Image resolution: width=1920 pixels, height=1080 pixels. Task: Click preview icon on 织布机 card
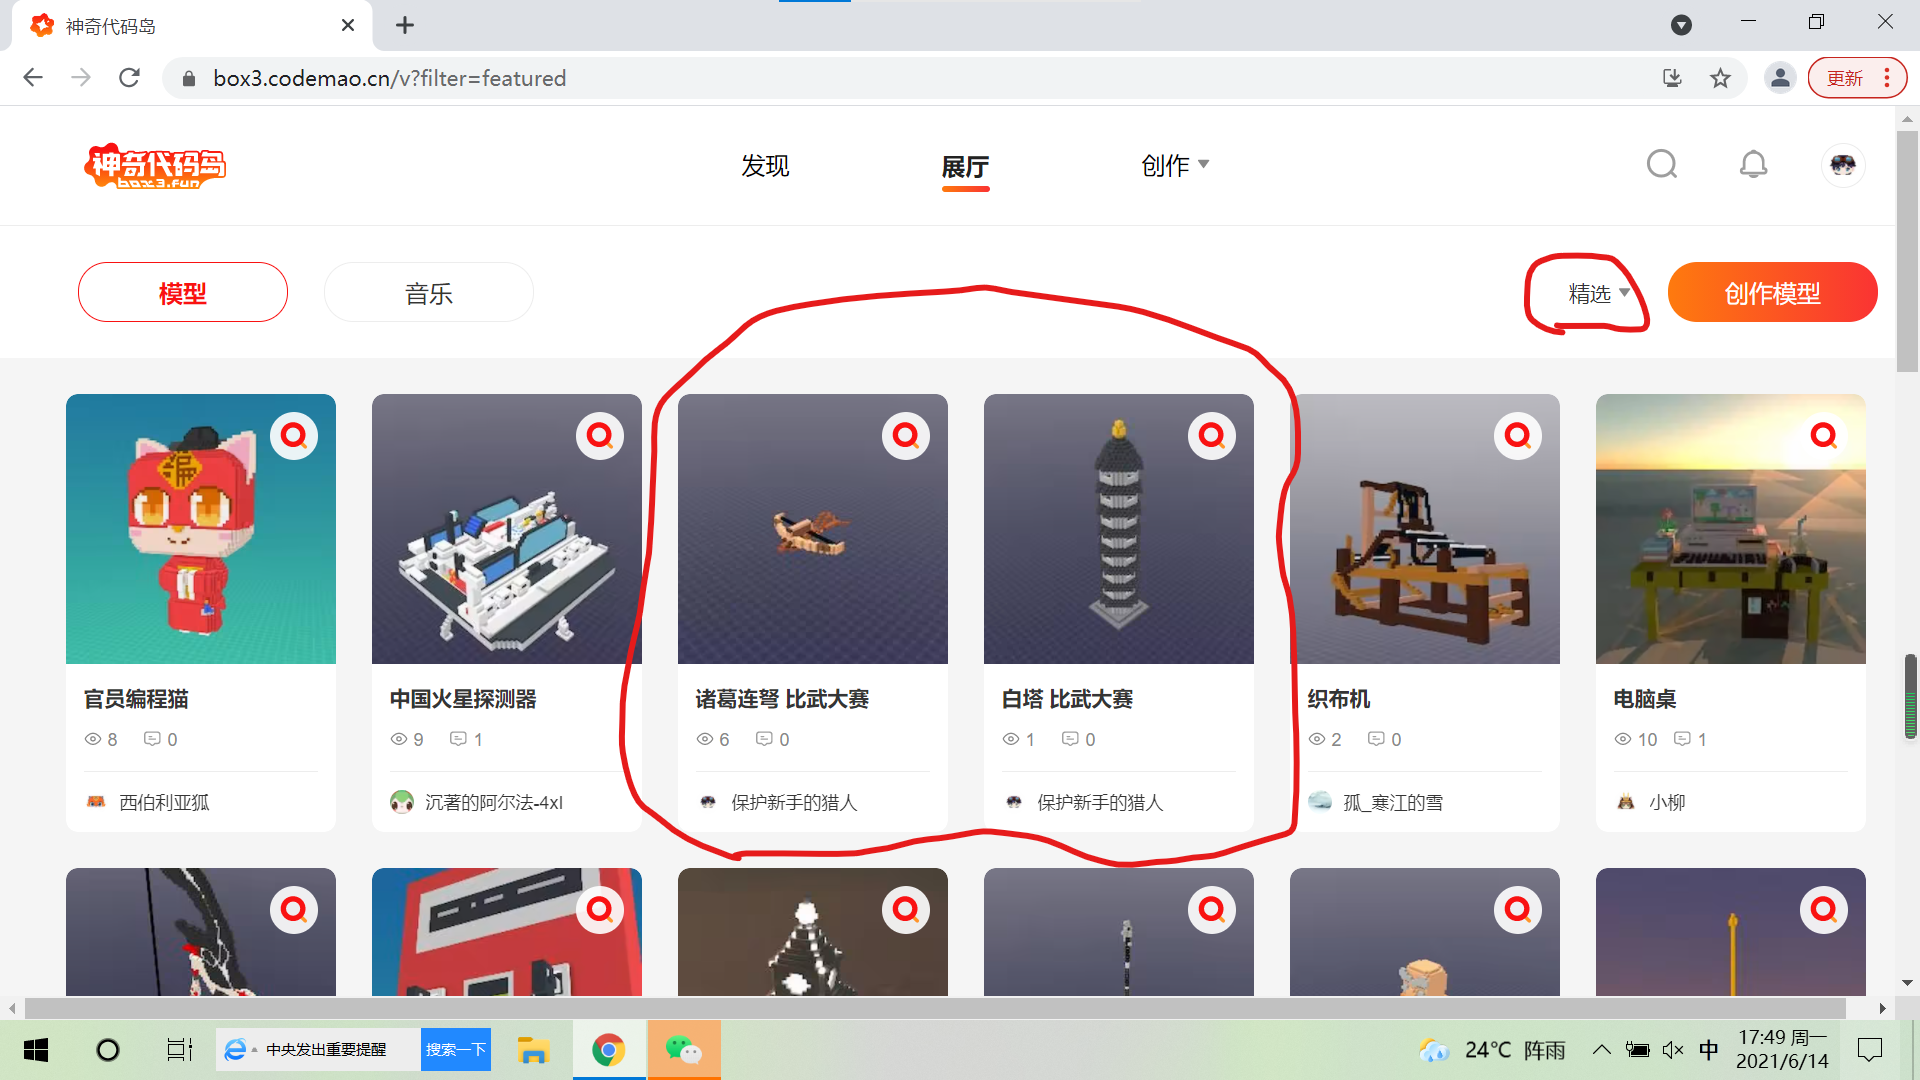1518,436
